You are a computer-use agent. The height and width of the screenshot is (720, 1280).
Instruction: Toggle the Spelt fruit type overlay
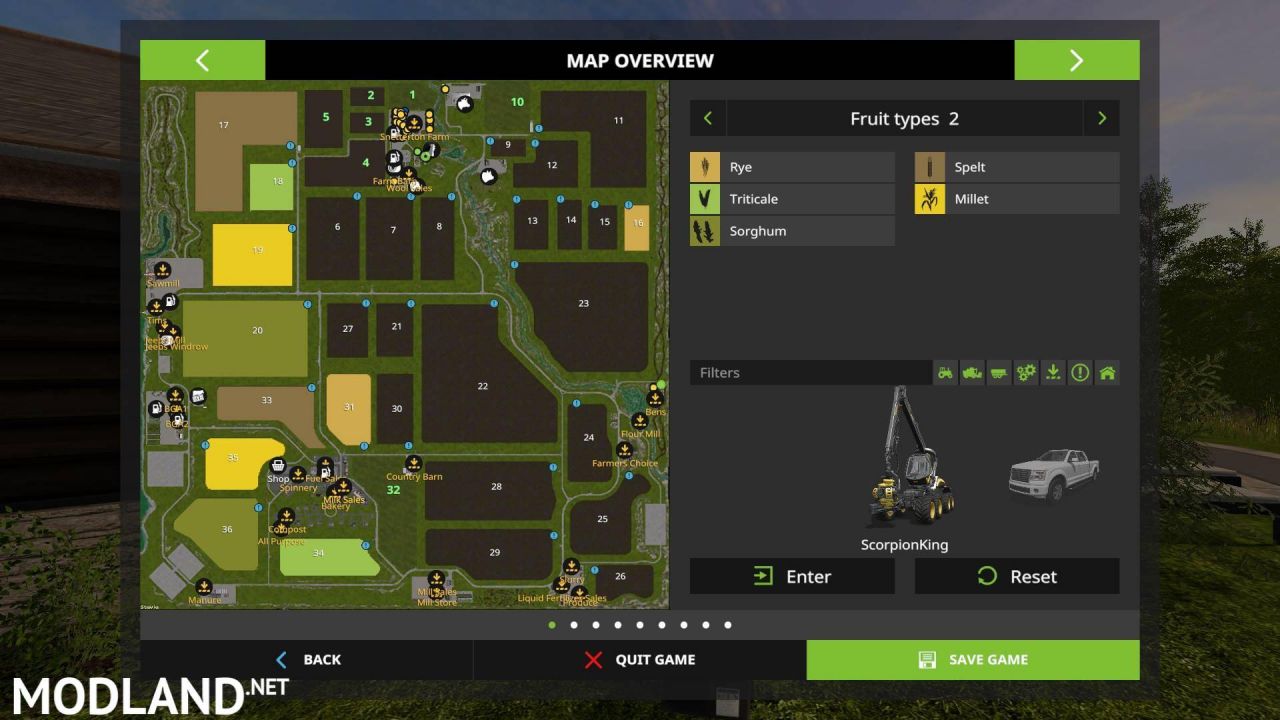point(1017,167)
